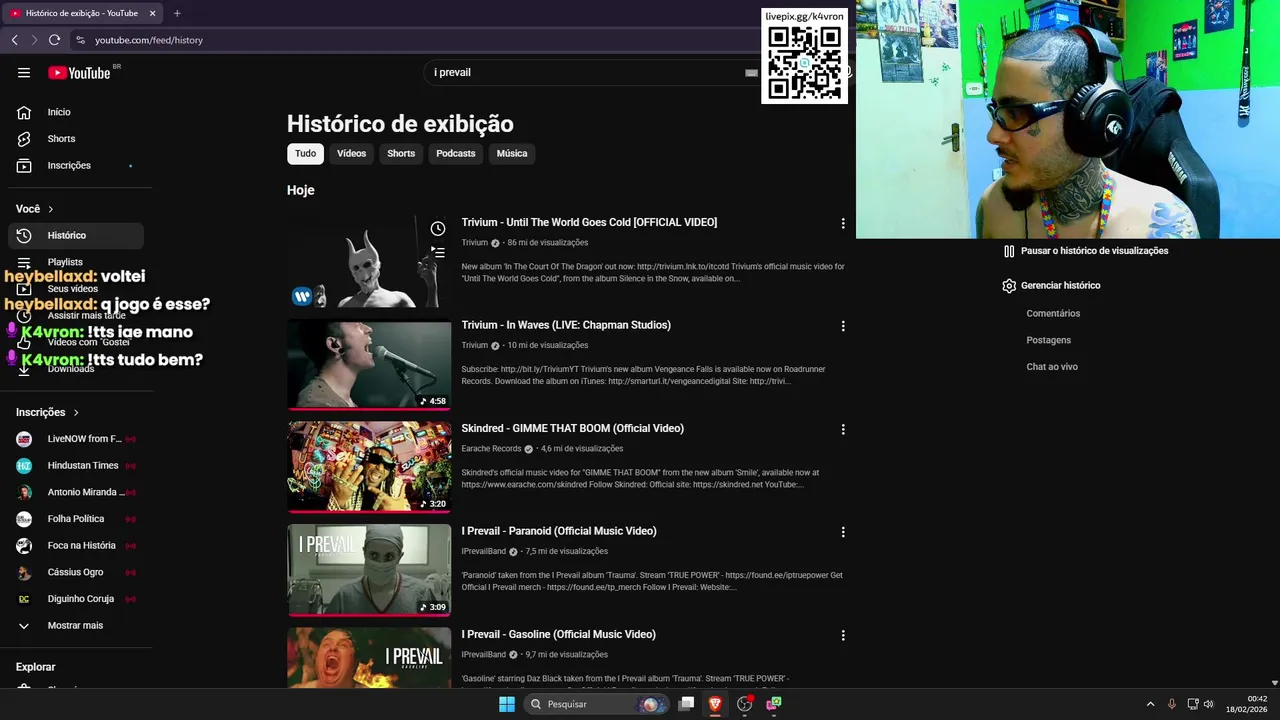Screen dimensions: 1280x720
Task: Open Antonio Miranda subscription
Action: pos(76,492)
